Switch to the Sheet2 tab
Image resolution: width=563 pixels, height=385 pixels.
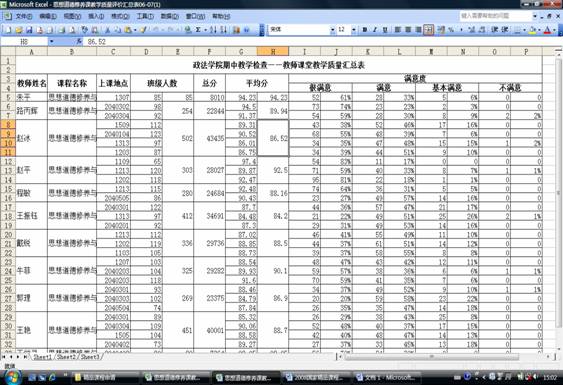(66, 357)
